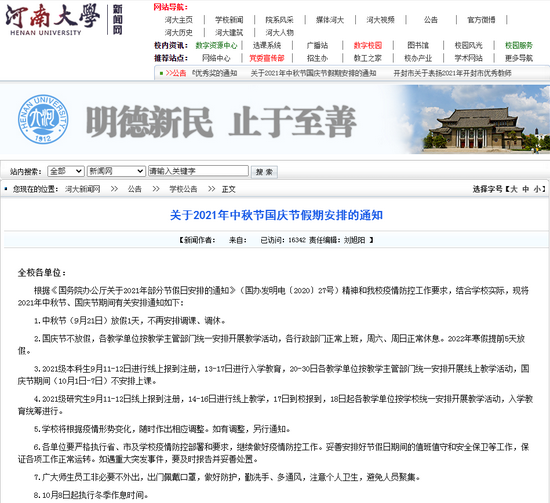Click 正文 in the breadcrumb
Image resolution: width=550 pixels, height=503 pixels.
229,189
